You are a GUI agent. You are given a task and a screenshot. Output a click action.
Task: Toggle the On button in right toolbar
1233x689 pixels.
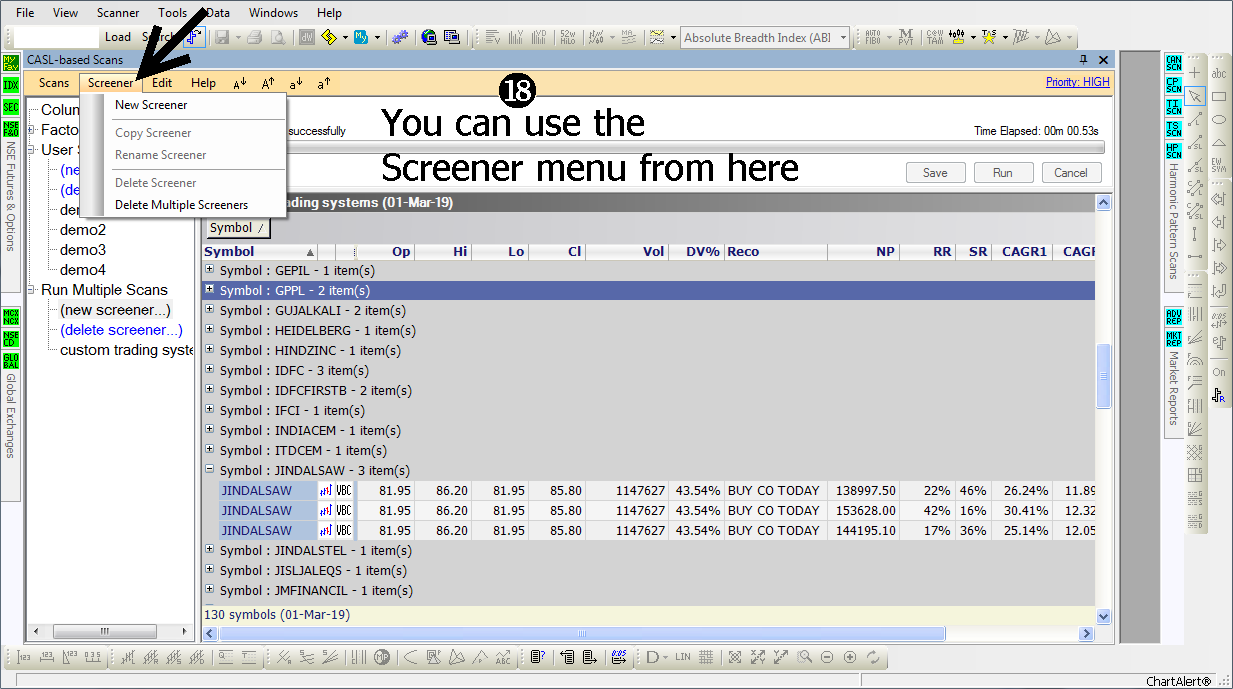1219,372
